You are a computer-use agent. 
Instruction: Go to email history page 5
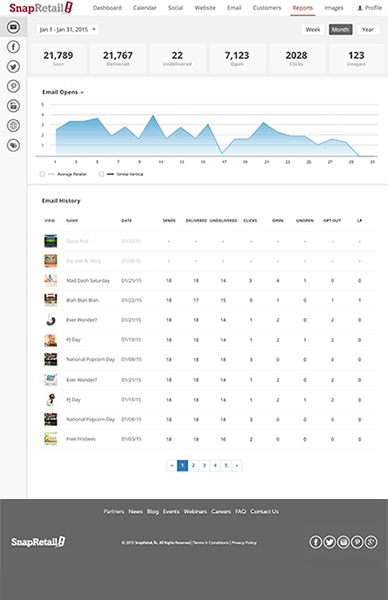point(226,465)
